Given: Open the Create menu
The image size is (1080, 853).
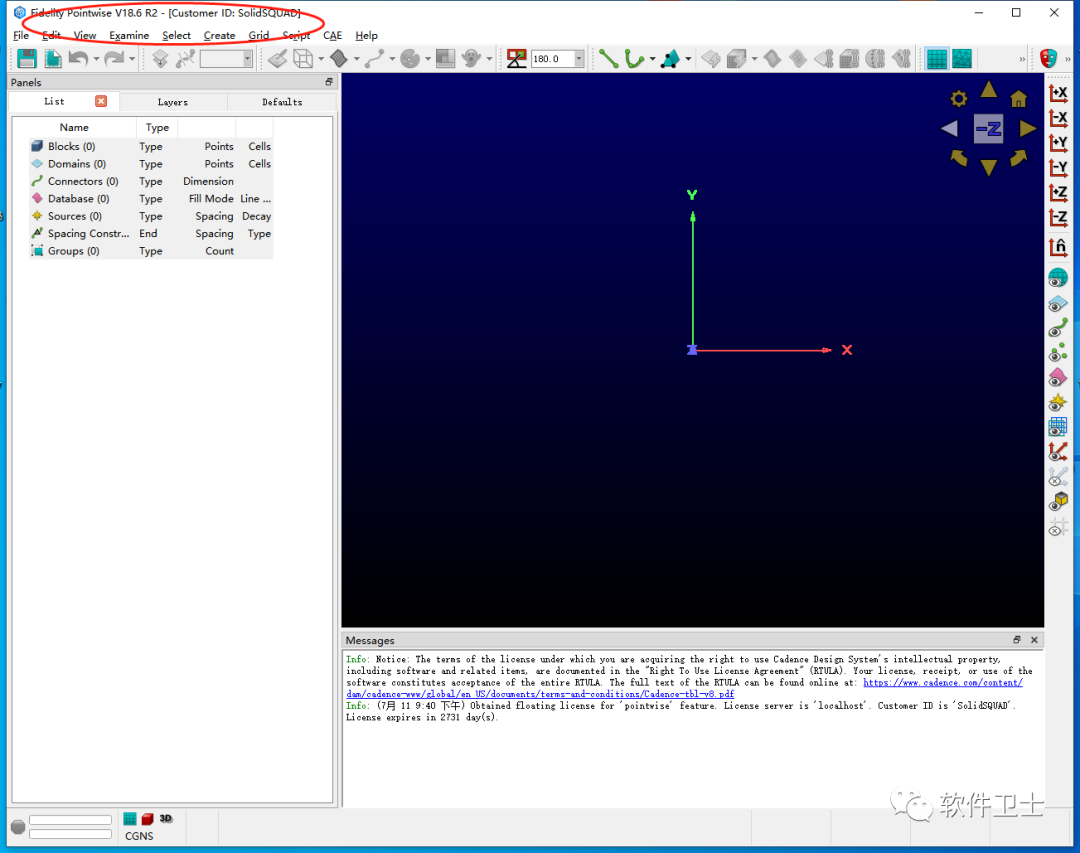Looking at the screenshot, I should 219,35.
